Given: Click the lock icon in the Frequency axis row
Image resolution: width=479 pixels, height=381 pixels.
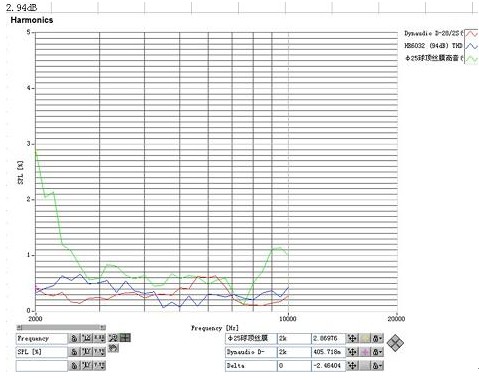Looking at the screenshot, I should pos(74,339).
